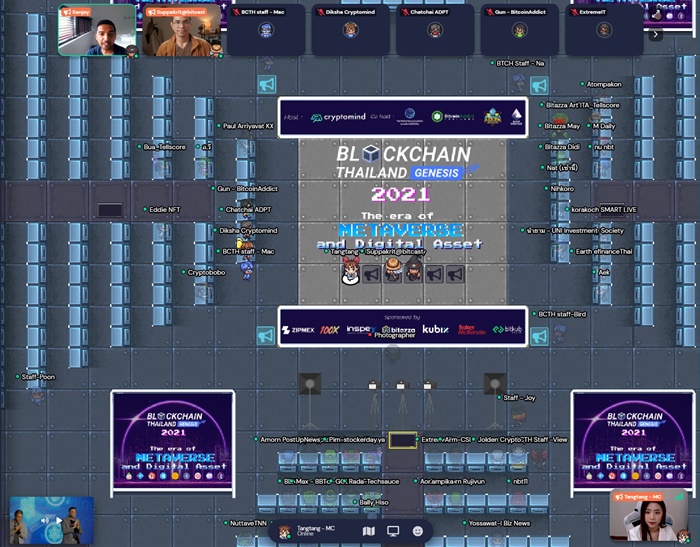Click the BCTH staff - Mac tile avatar
This screenshot has height=547, width=700.
point(266,30)
